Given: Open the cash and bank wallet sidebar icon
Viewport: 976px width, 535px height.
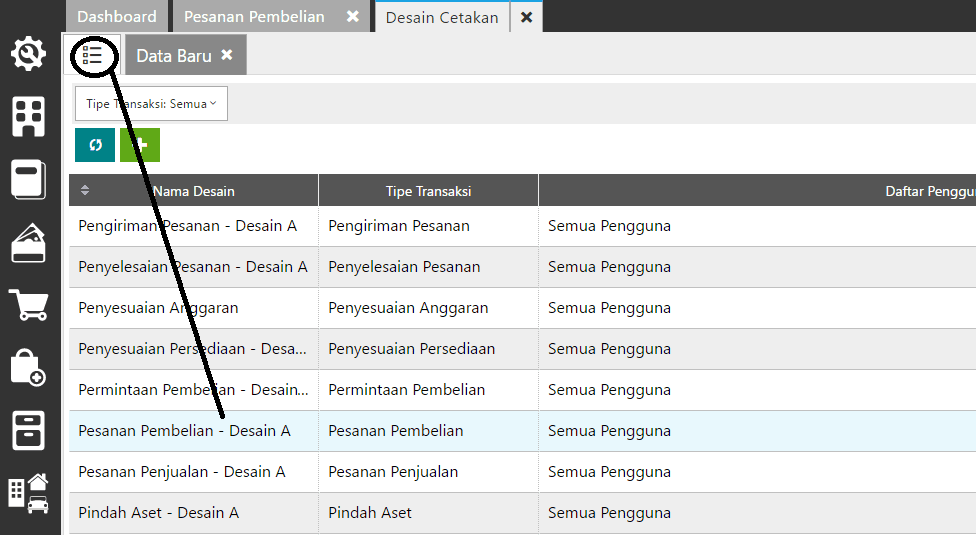Looking at the screenshot, I should [x=29, y=243].
